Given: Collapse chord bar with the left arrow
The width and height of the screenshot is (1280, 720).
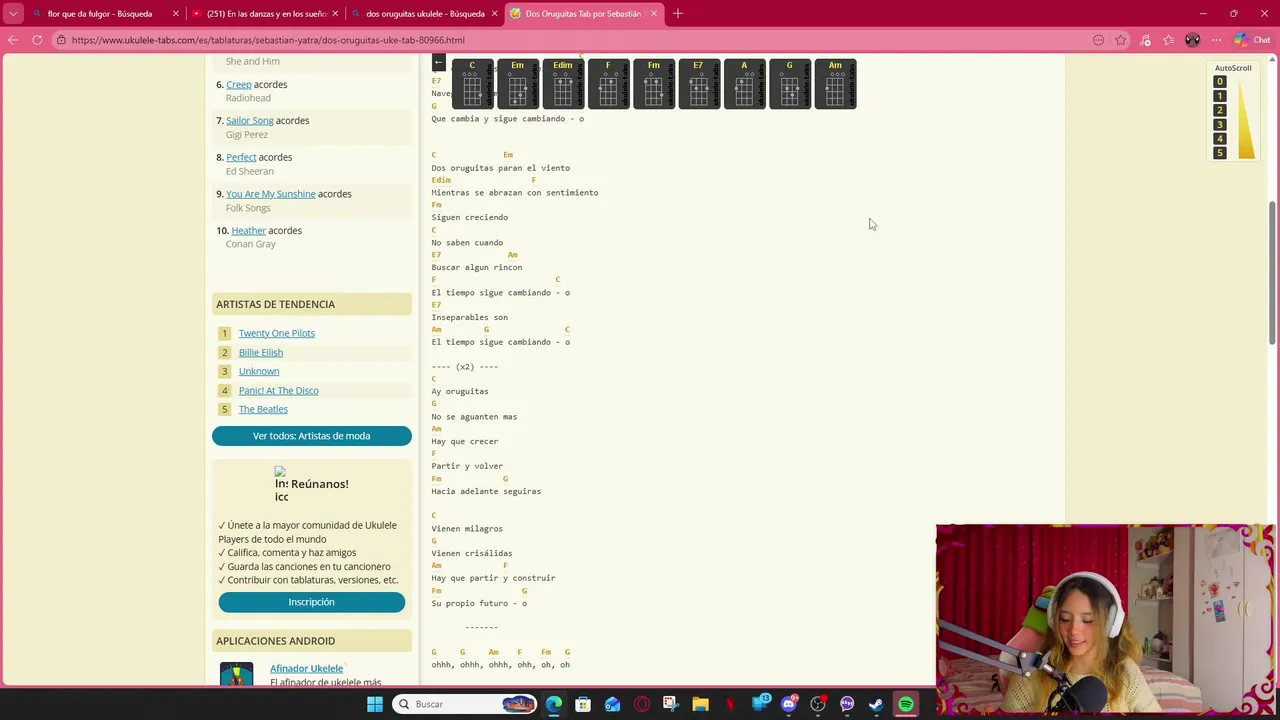Looking at the screenshot, I should [x=438, y=63].
